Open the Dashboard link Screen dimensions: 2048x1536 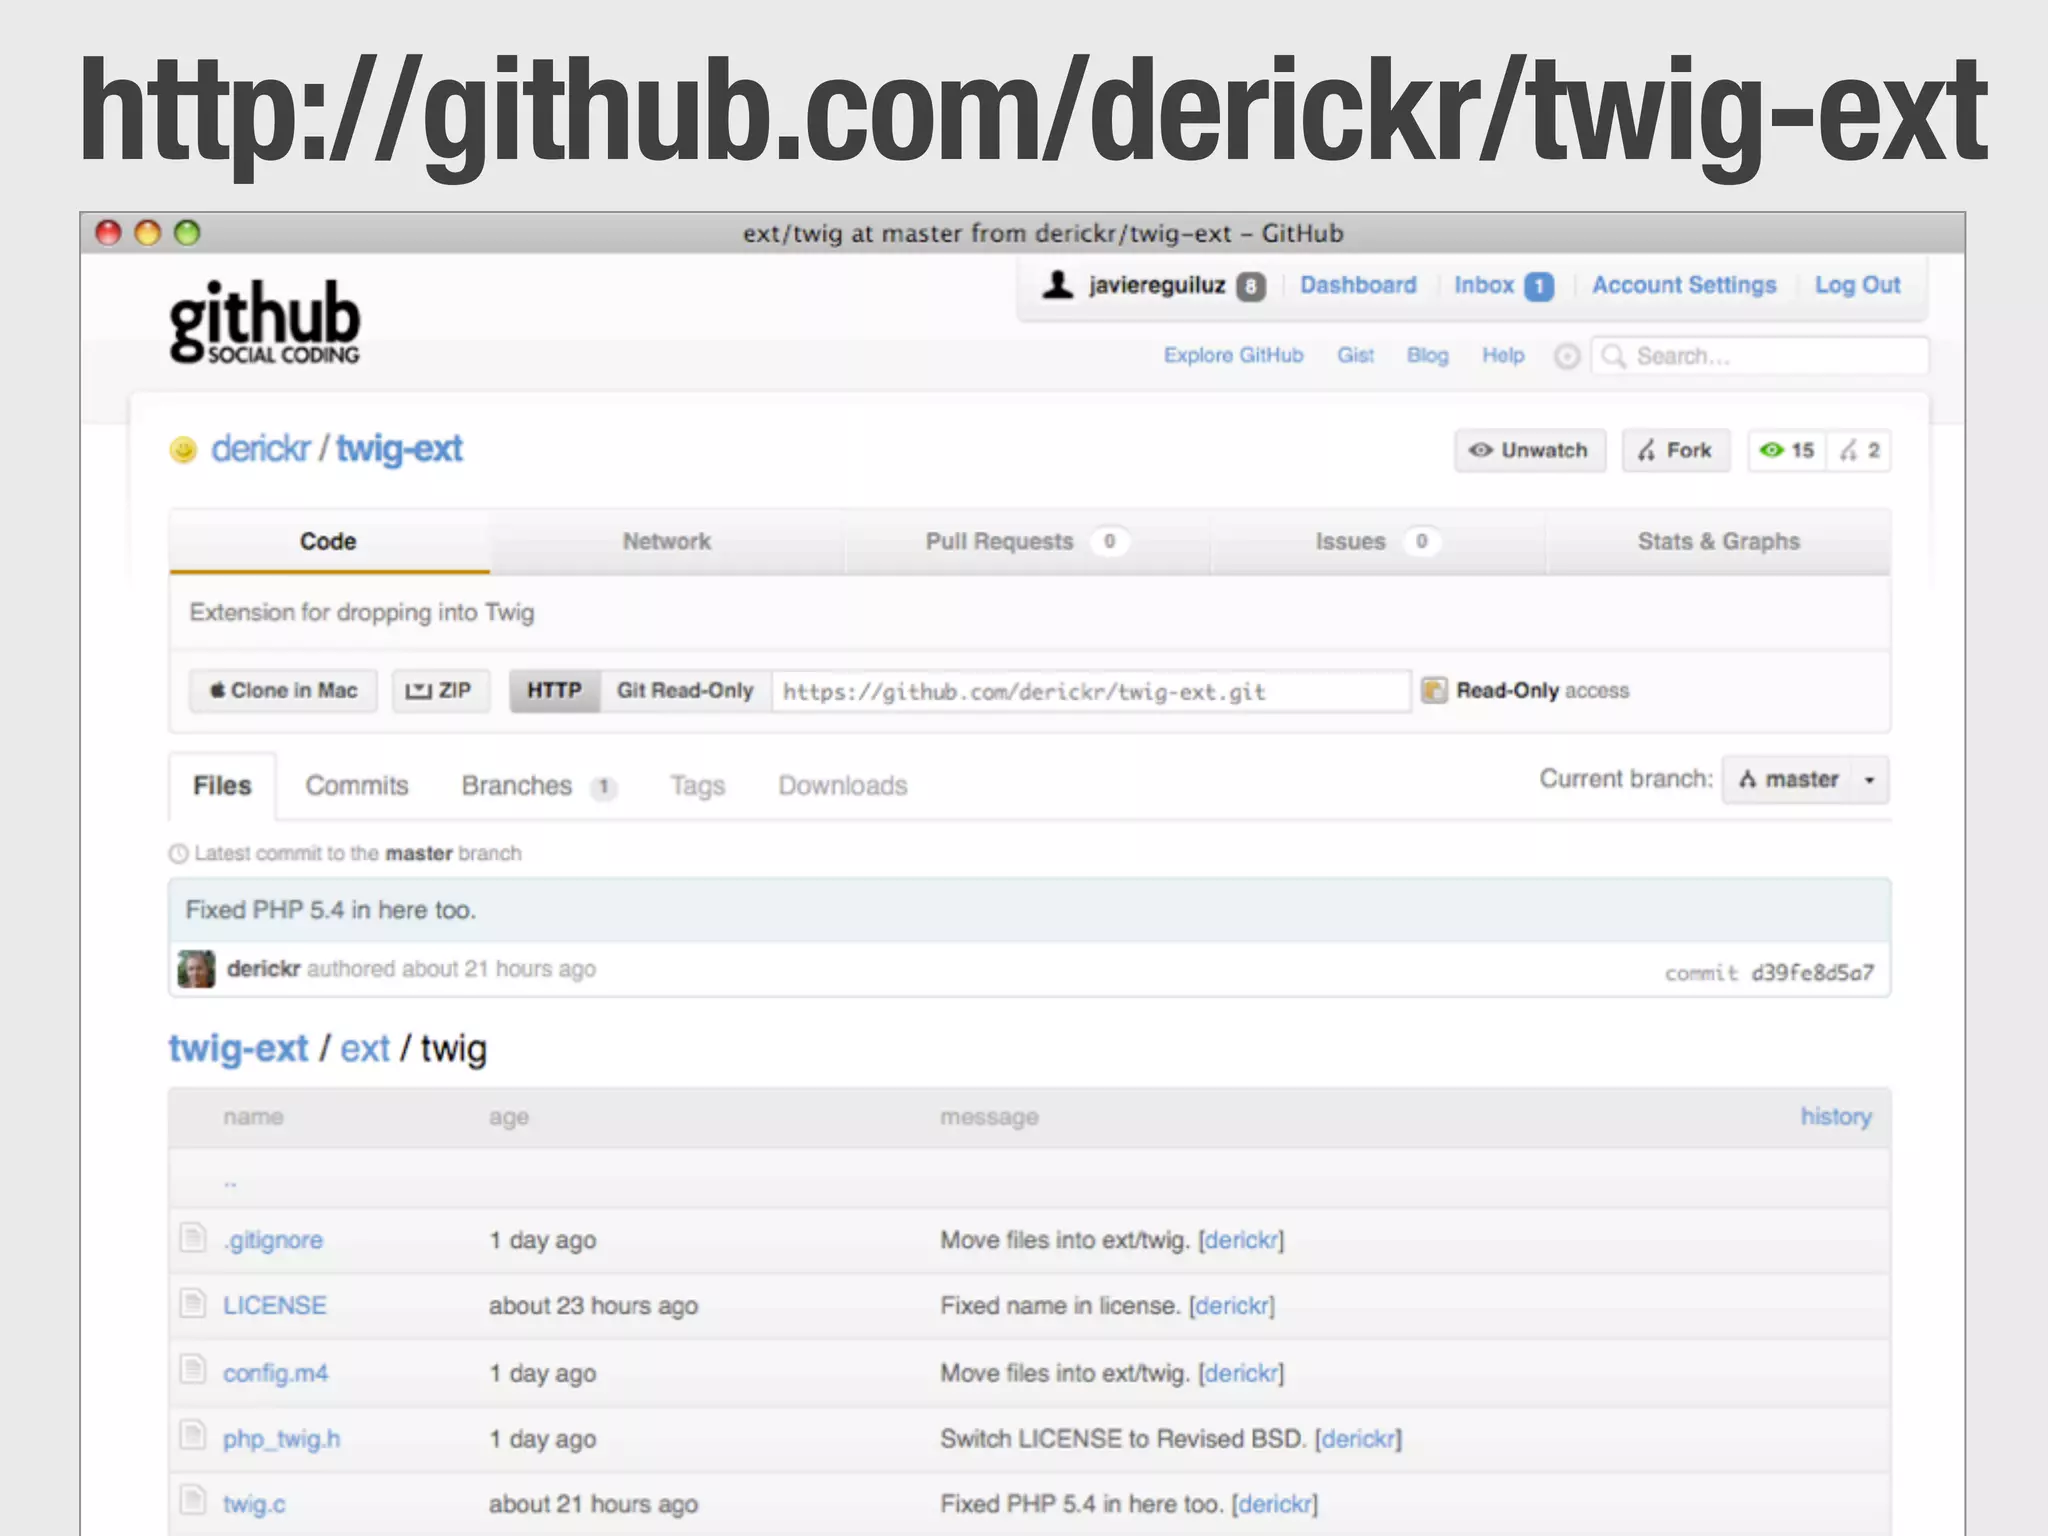pos(1358,285)
